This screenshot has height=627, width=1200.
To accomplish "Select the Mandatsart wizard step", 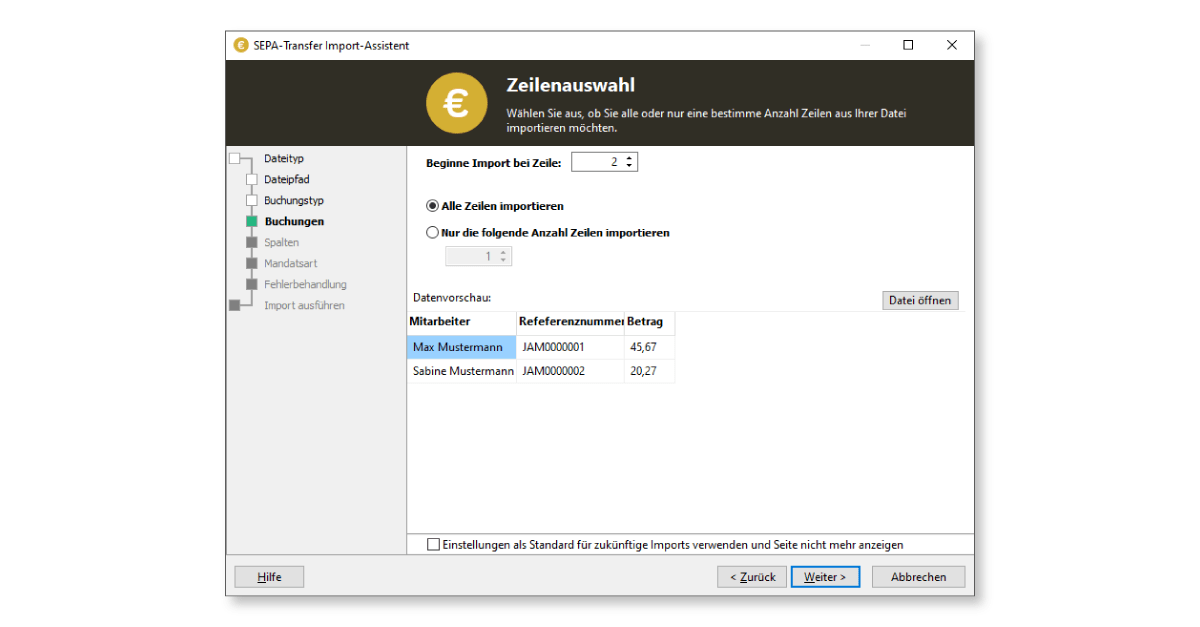I will 289,263.
